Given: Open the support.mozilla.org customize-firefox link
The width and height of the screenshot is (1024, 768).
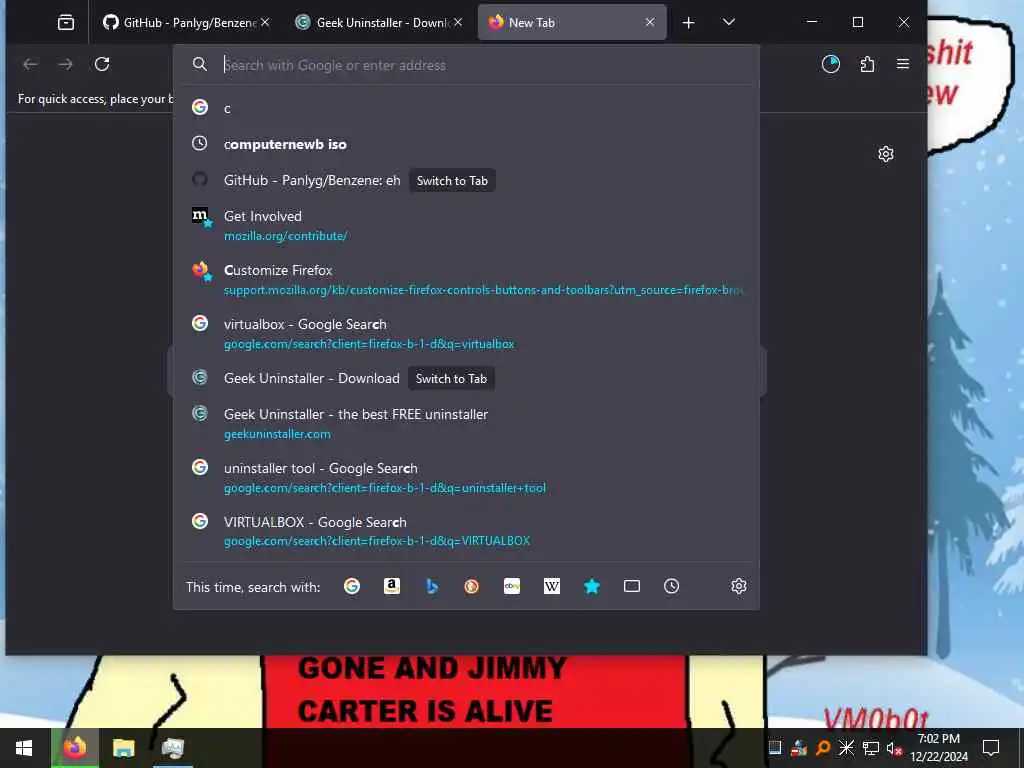Looking at the screenshot, I should pos(483,290).
